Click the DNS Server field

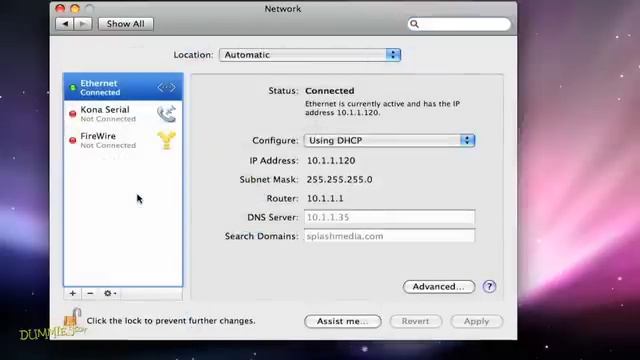[x=389, y=217]
